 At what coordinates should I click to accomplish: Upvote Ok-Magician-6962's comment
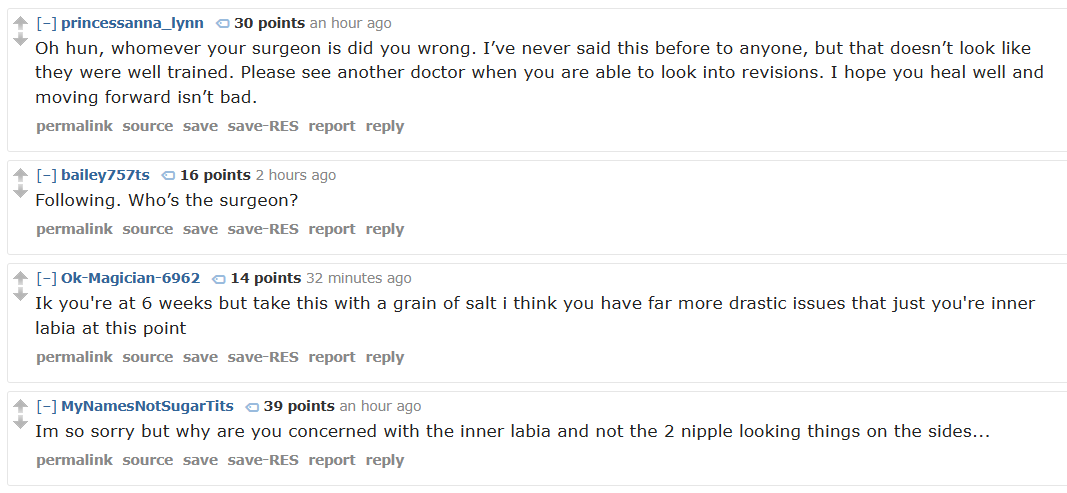(19, 278)
